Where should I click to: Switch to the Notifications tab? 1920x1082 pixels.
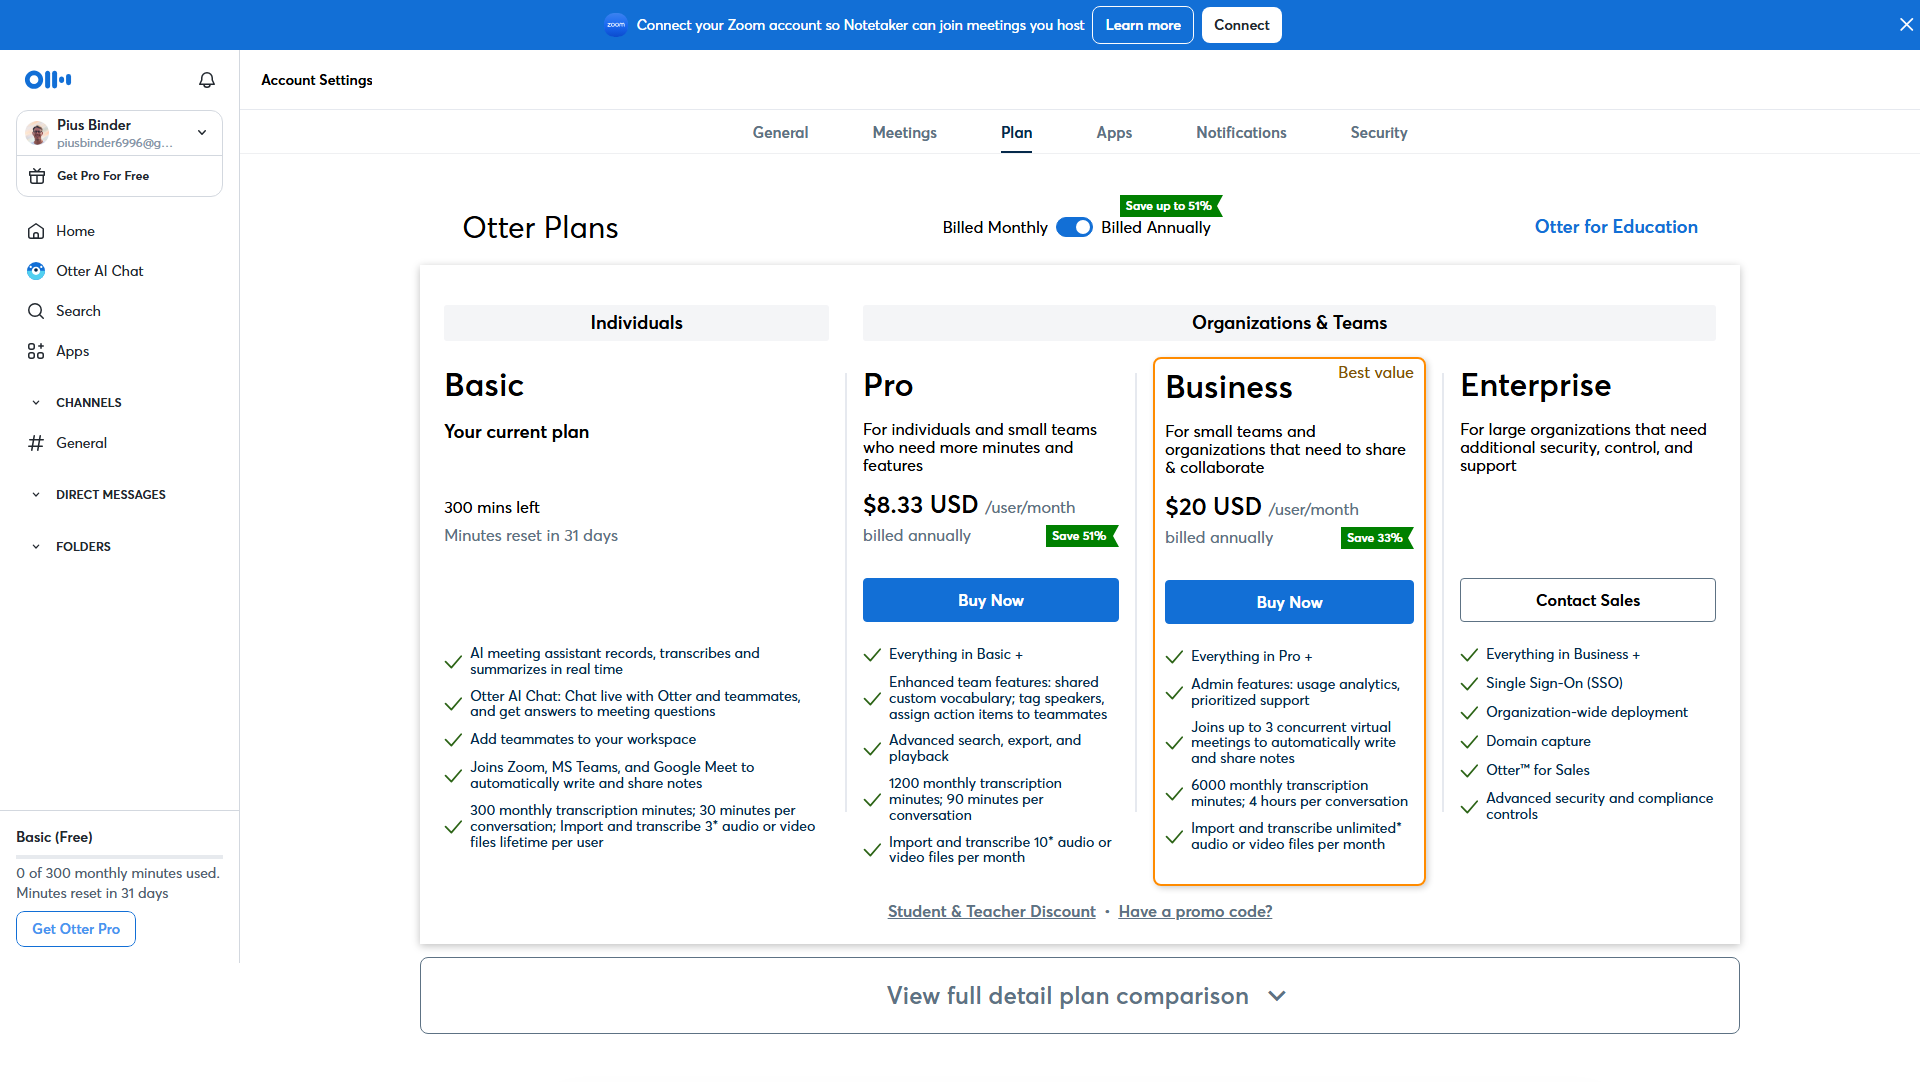click(1240, 132)
